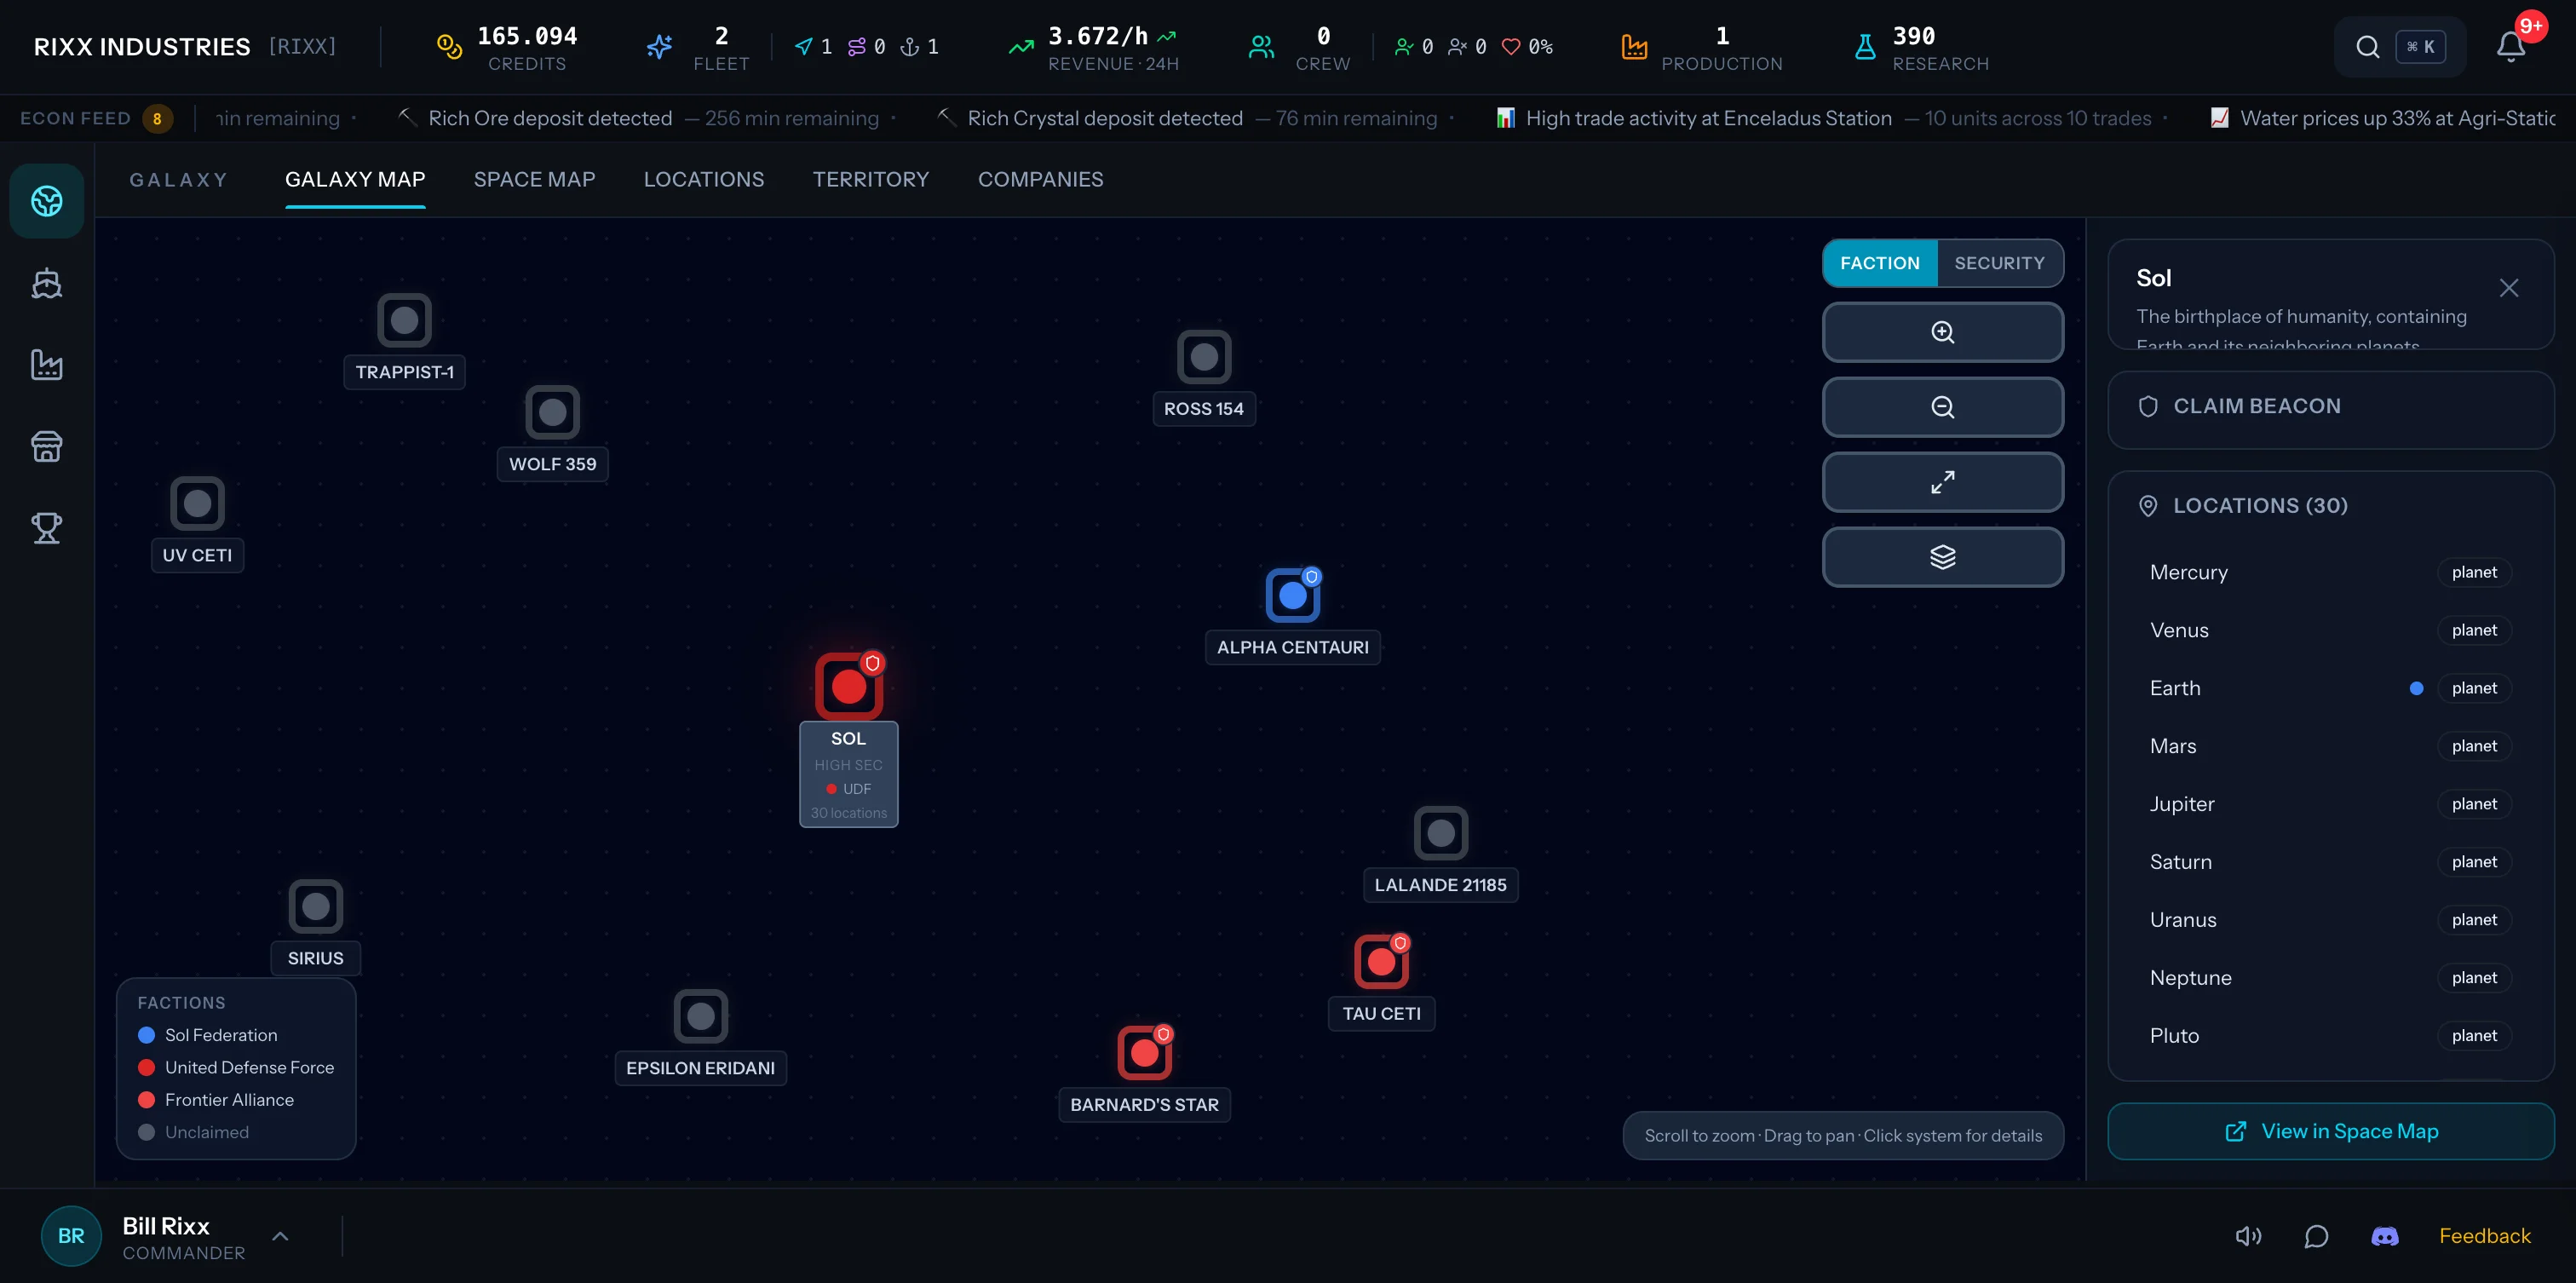The height and width of the screenshot is (1283, 2576).
Task: Click the production factory icon in header
Action: (x=1634, y=47)
